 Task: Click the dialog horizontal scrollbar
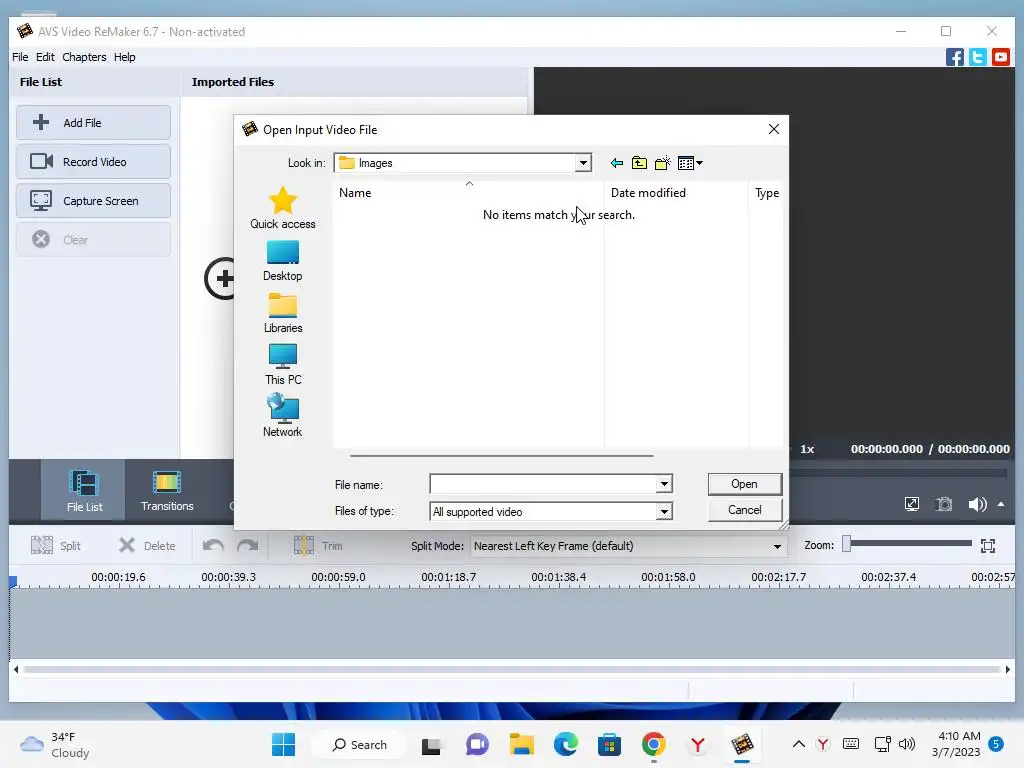[502, 456]
